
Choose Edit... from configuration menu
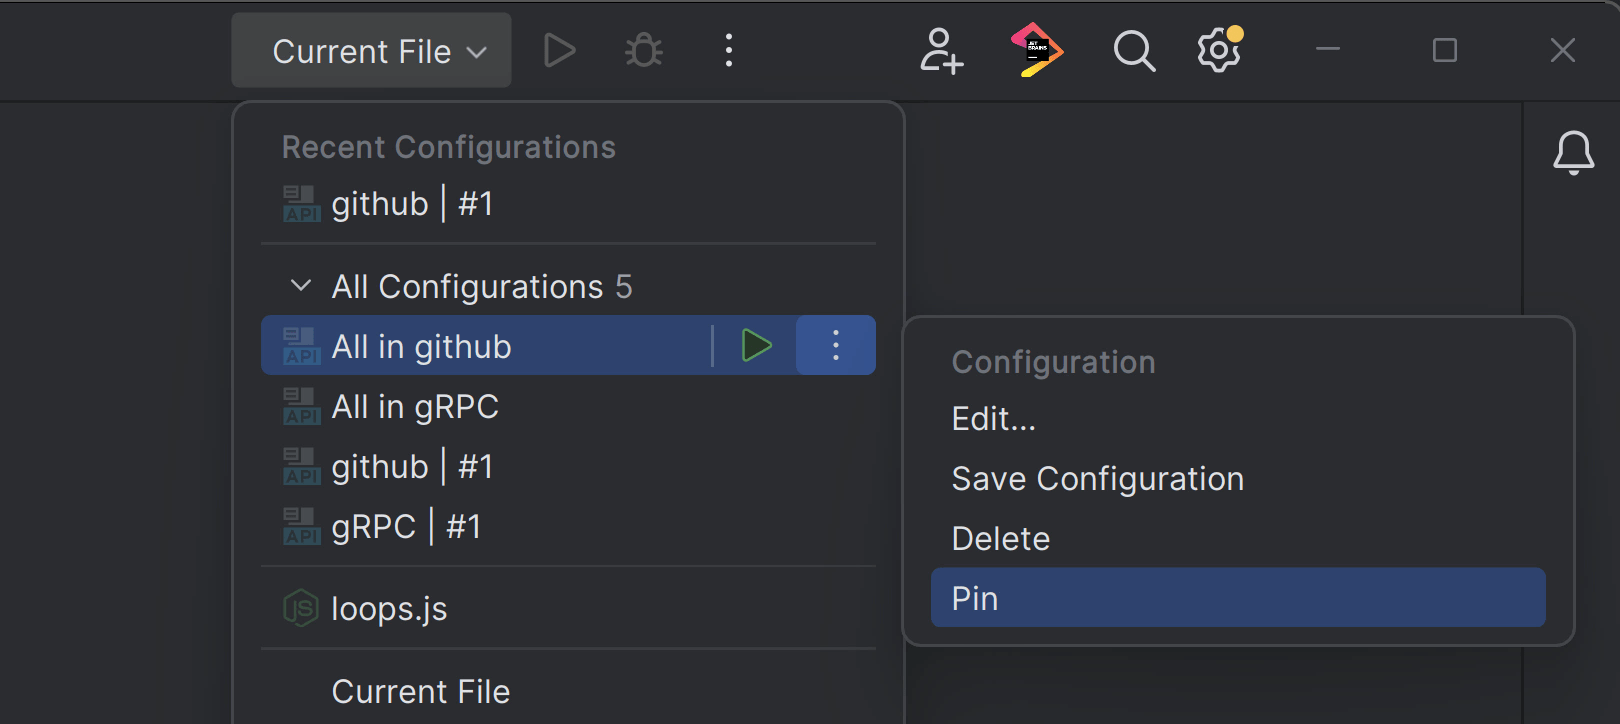(x=994, y=419)
